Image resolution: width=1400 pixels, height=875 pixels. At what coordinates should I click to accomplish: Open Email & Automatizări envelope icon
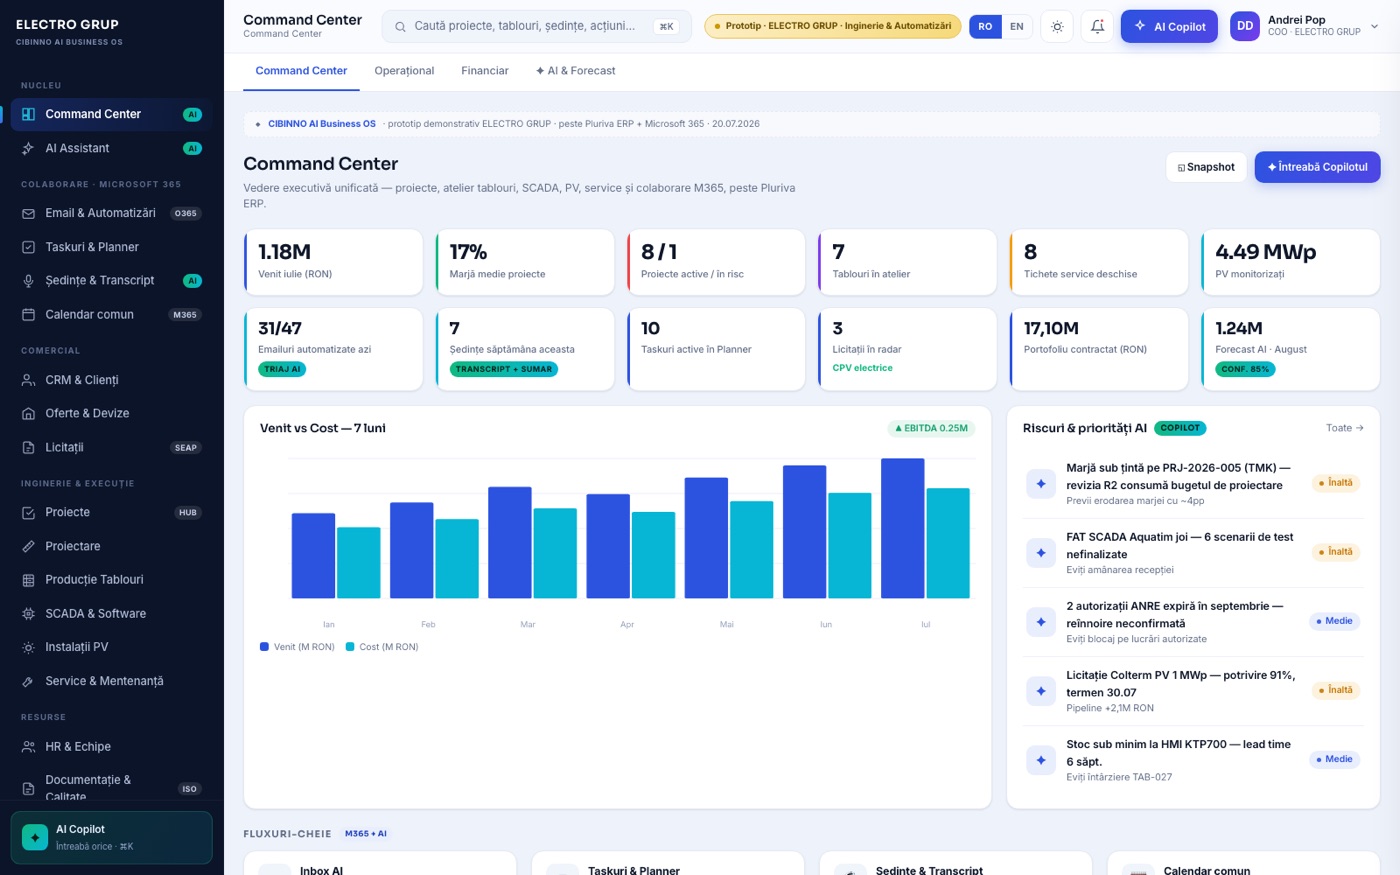coord(28,213)
